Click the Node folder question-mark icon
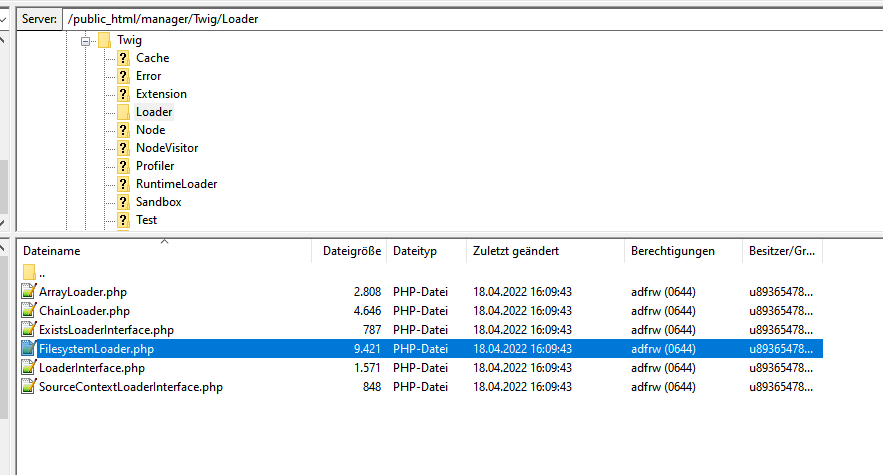Screen dimensions: 883x475 tap(123, 130)
